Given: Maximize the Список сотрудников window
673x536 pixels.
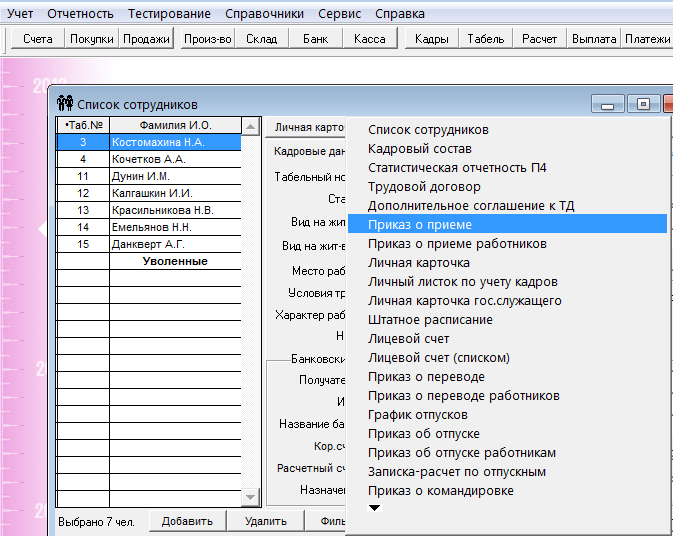Looking at the screenshot, I should click(x=643, y=104).
